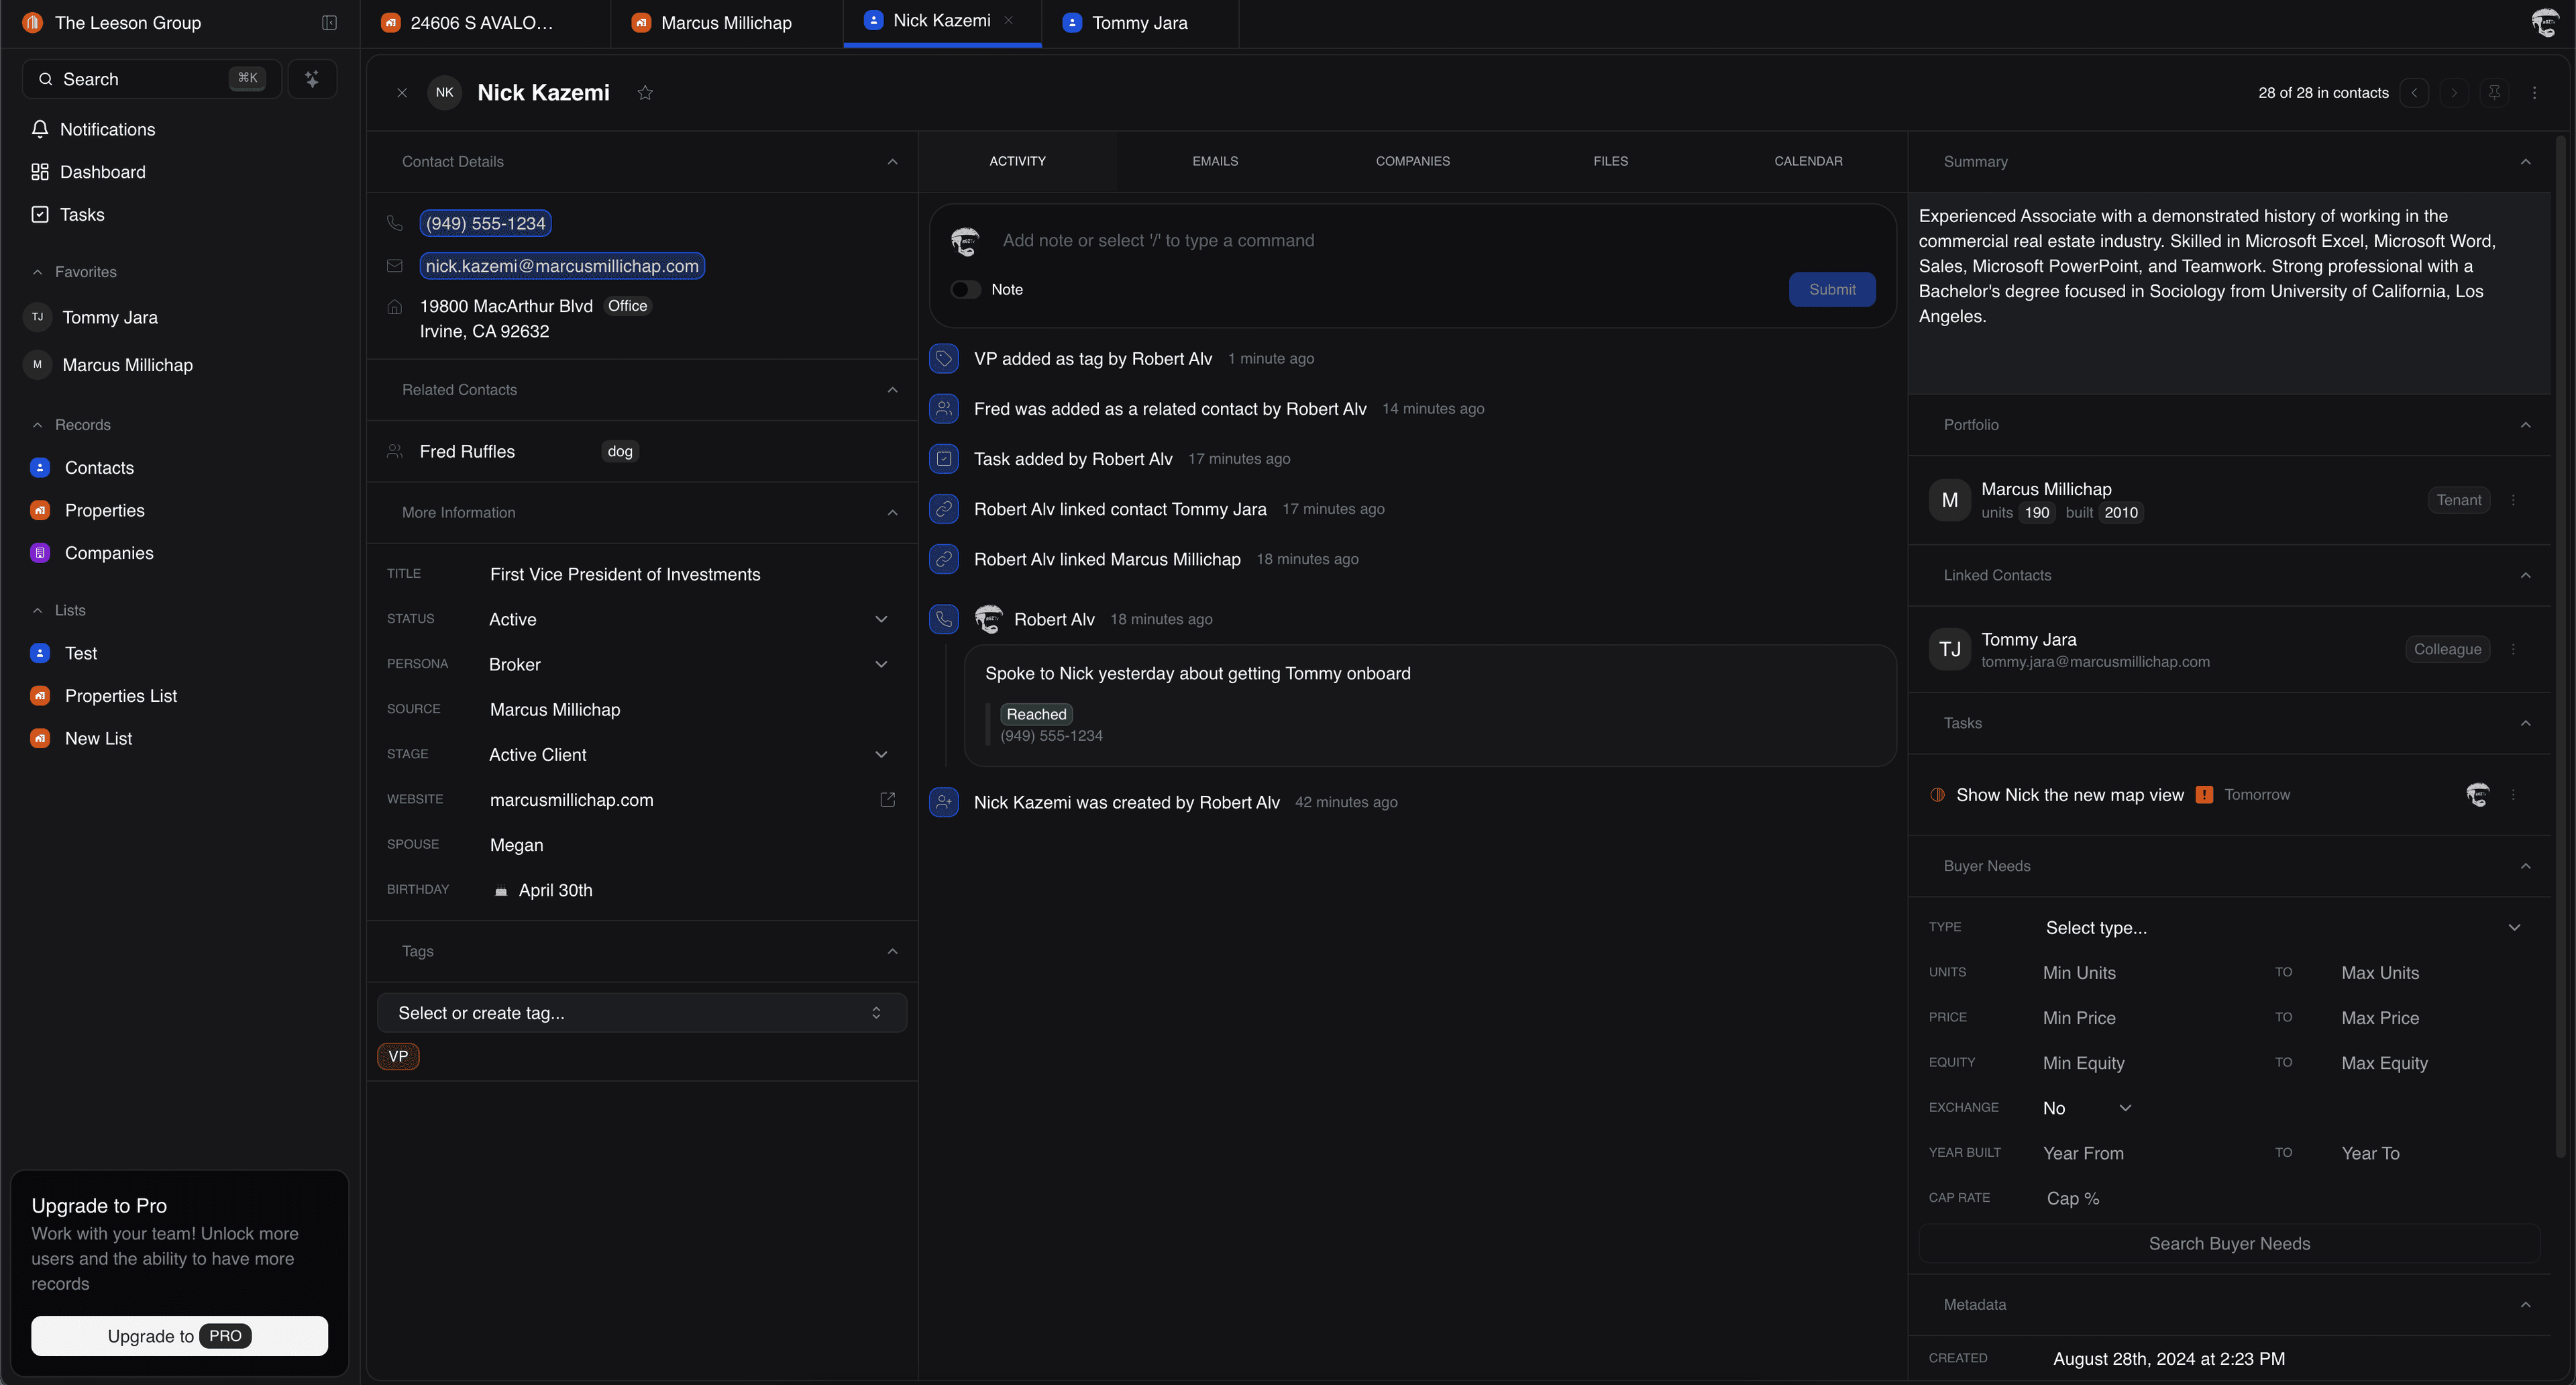The width and height of the screenshot is (2576, 1385).
Task: Open the overflow menu at top right
Action: tap(2535, 92)
